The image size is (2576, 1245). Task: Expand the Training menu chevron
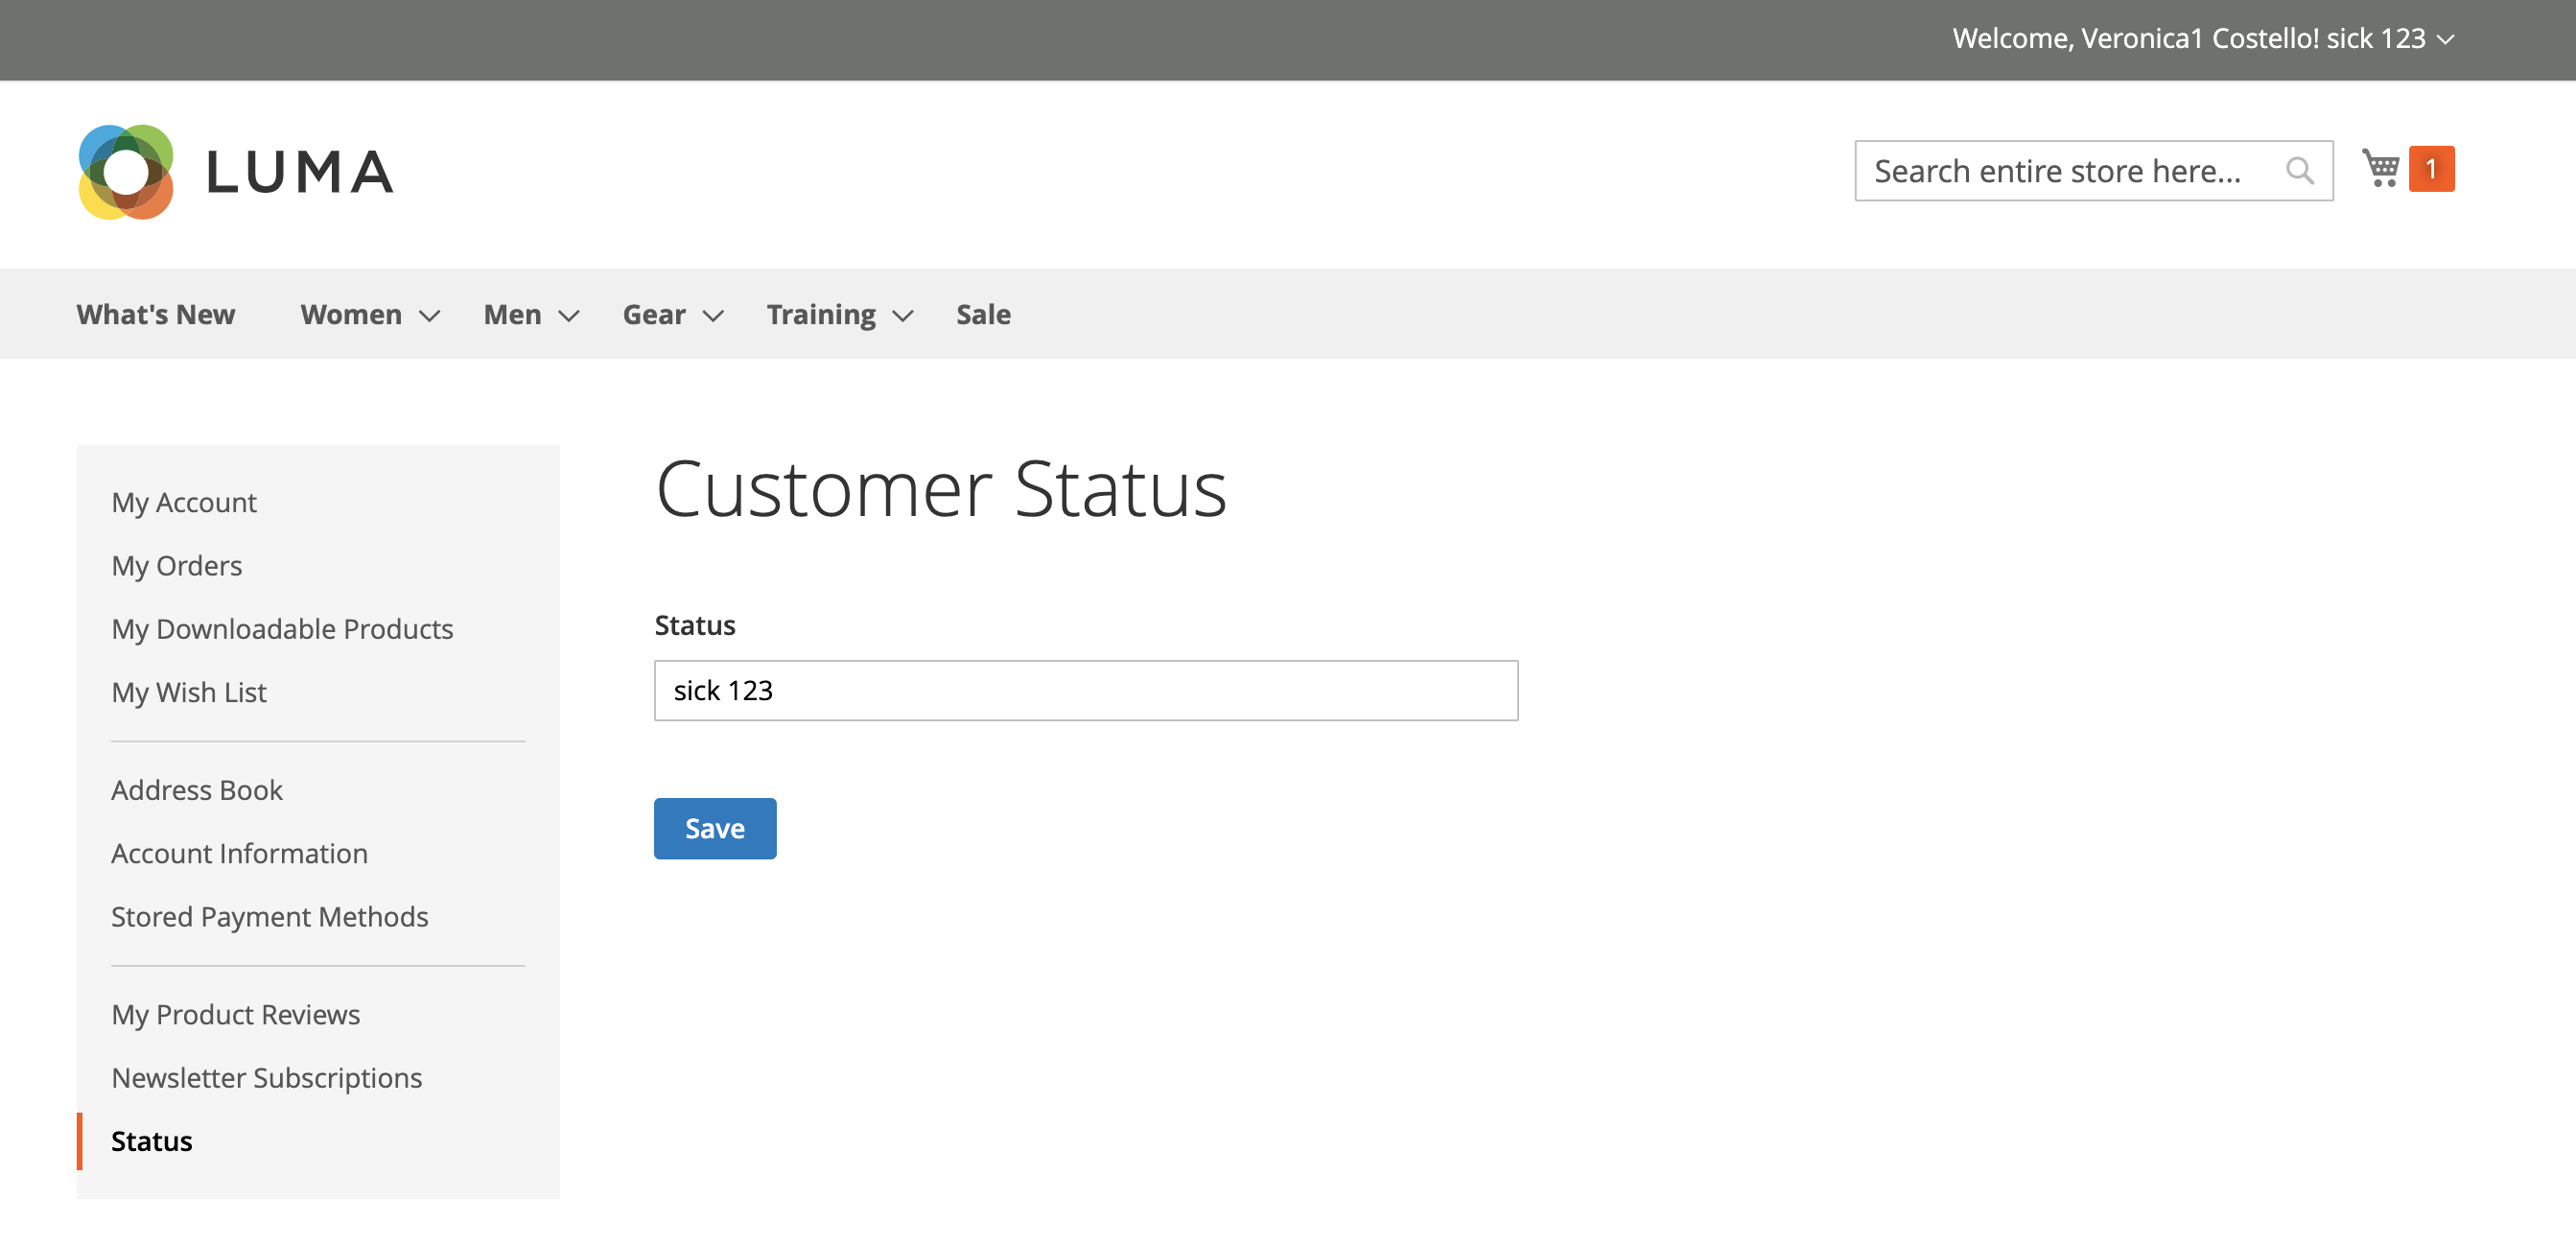click(903, 316)
